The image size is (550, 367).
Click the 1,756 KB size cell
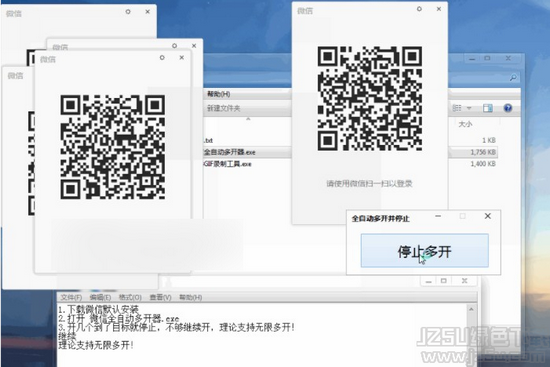coord(483,152)
